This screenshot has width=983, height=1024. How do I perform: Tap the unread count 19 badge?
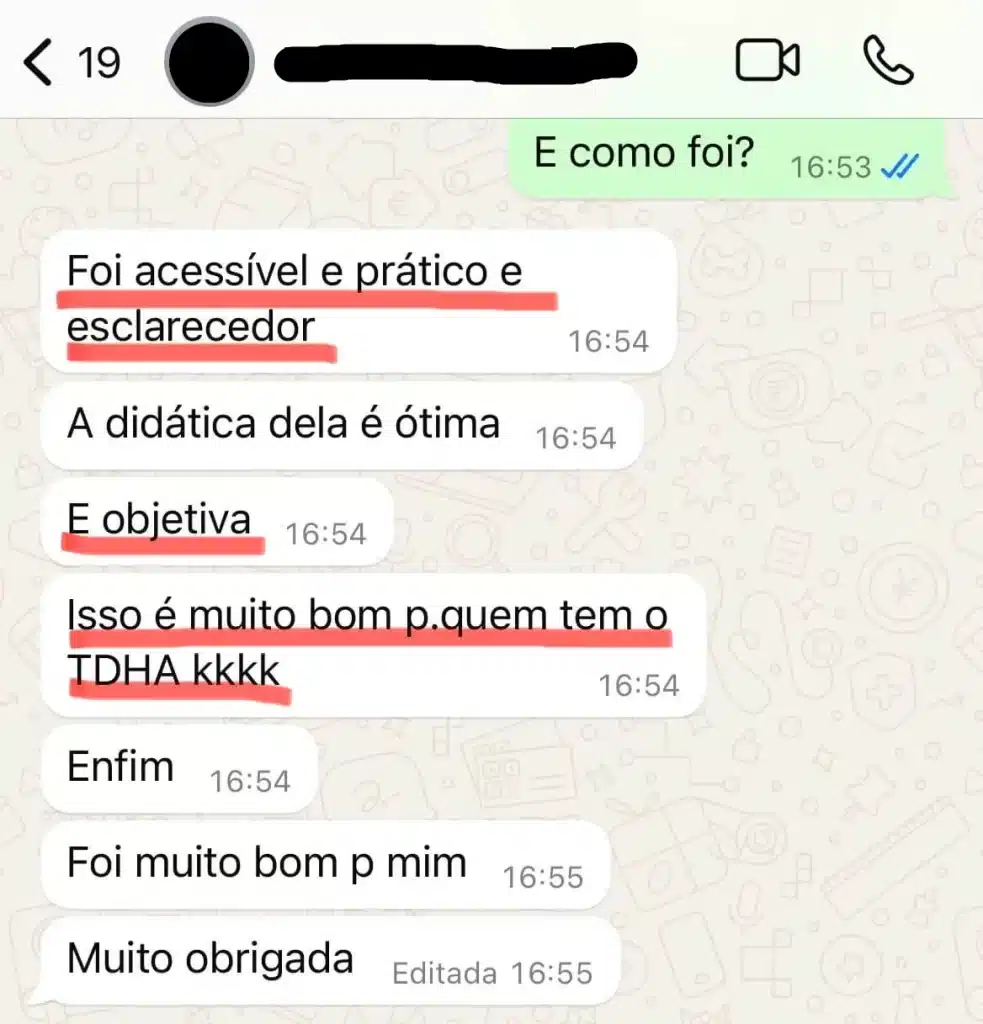[x=99, y=63]
